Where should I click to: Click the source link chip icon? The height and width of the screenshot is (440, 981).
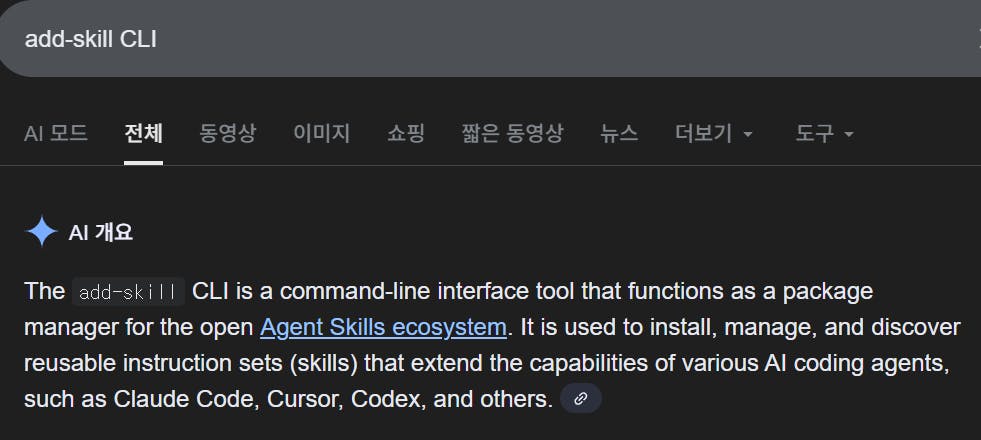(x=581, y=399)
